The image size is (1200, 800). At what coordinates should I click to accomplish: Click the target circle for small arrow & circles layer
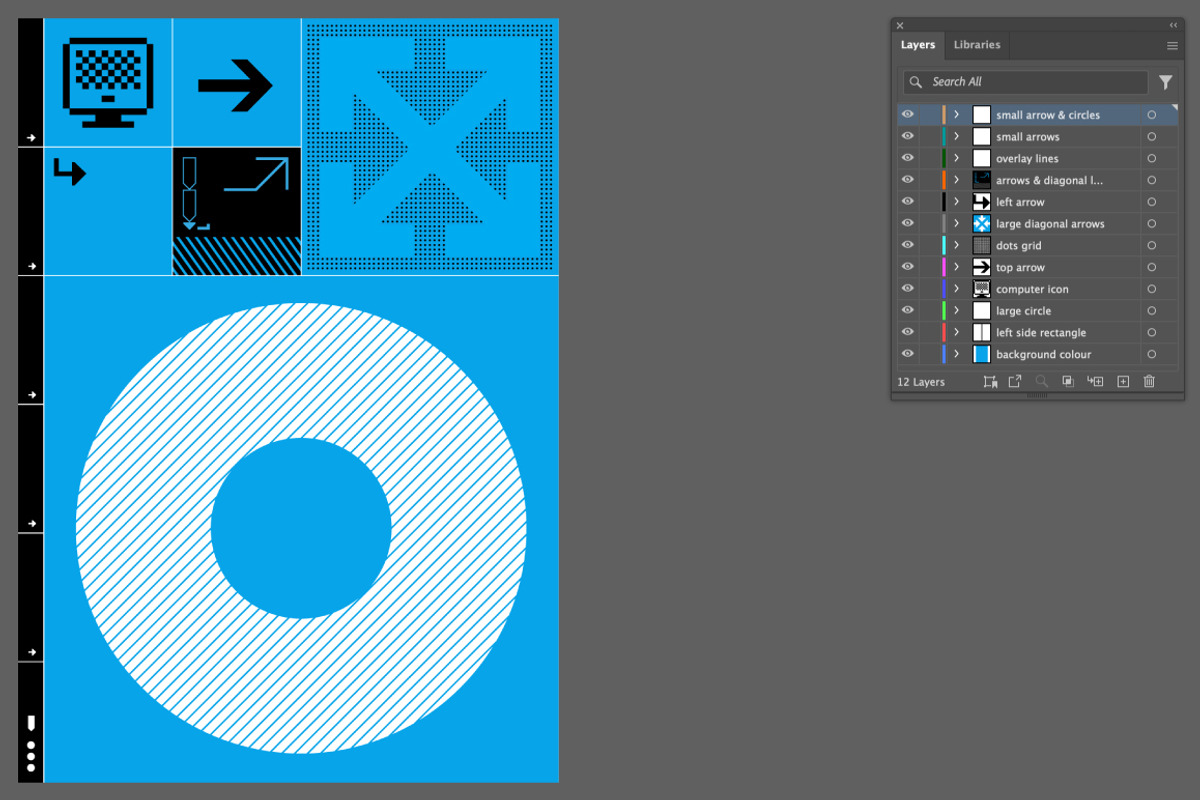1152,115
